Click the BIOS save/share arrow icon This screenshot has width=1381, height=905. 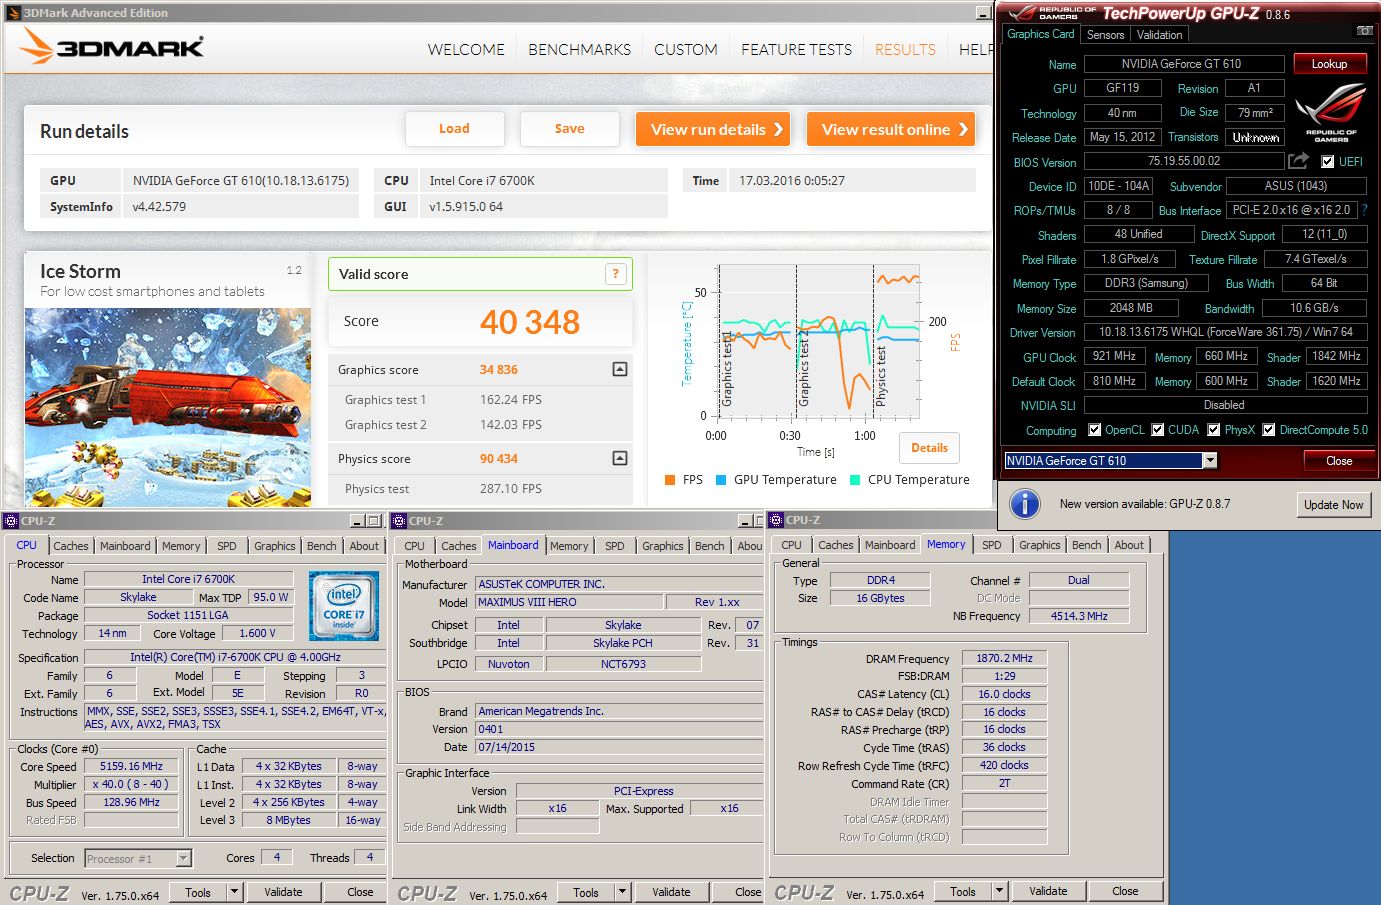tap(1298, 160)
